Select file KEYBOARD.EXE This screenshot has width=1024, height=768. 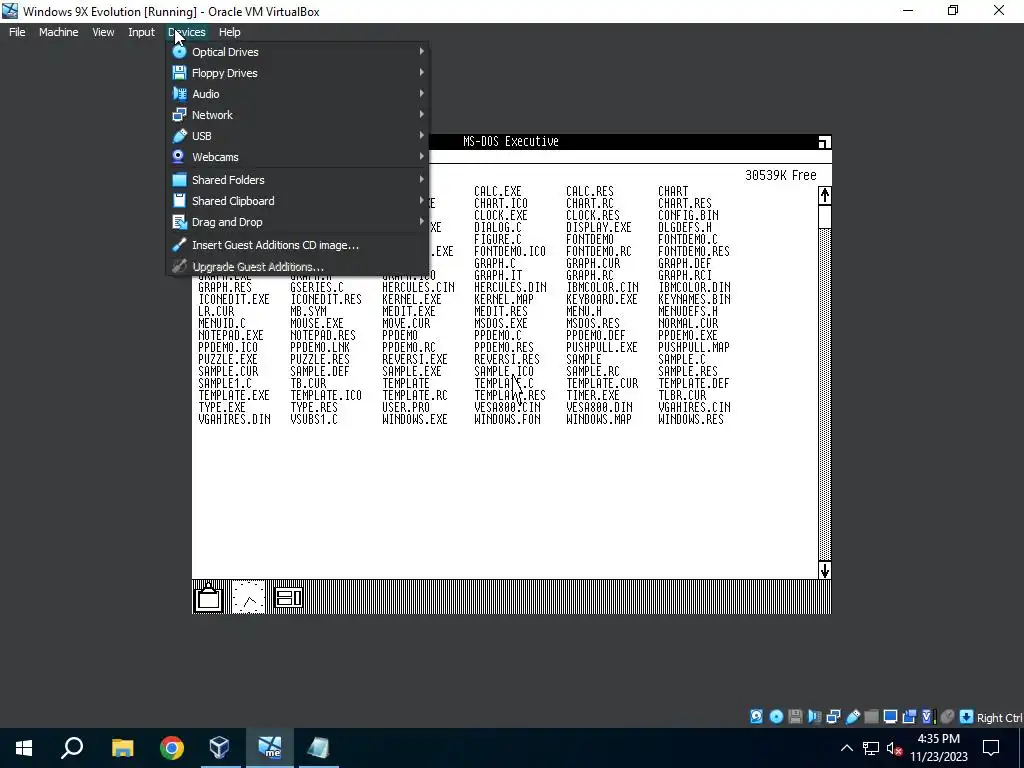pyautogui.click(x=601, y=299)
